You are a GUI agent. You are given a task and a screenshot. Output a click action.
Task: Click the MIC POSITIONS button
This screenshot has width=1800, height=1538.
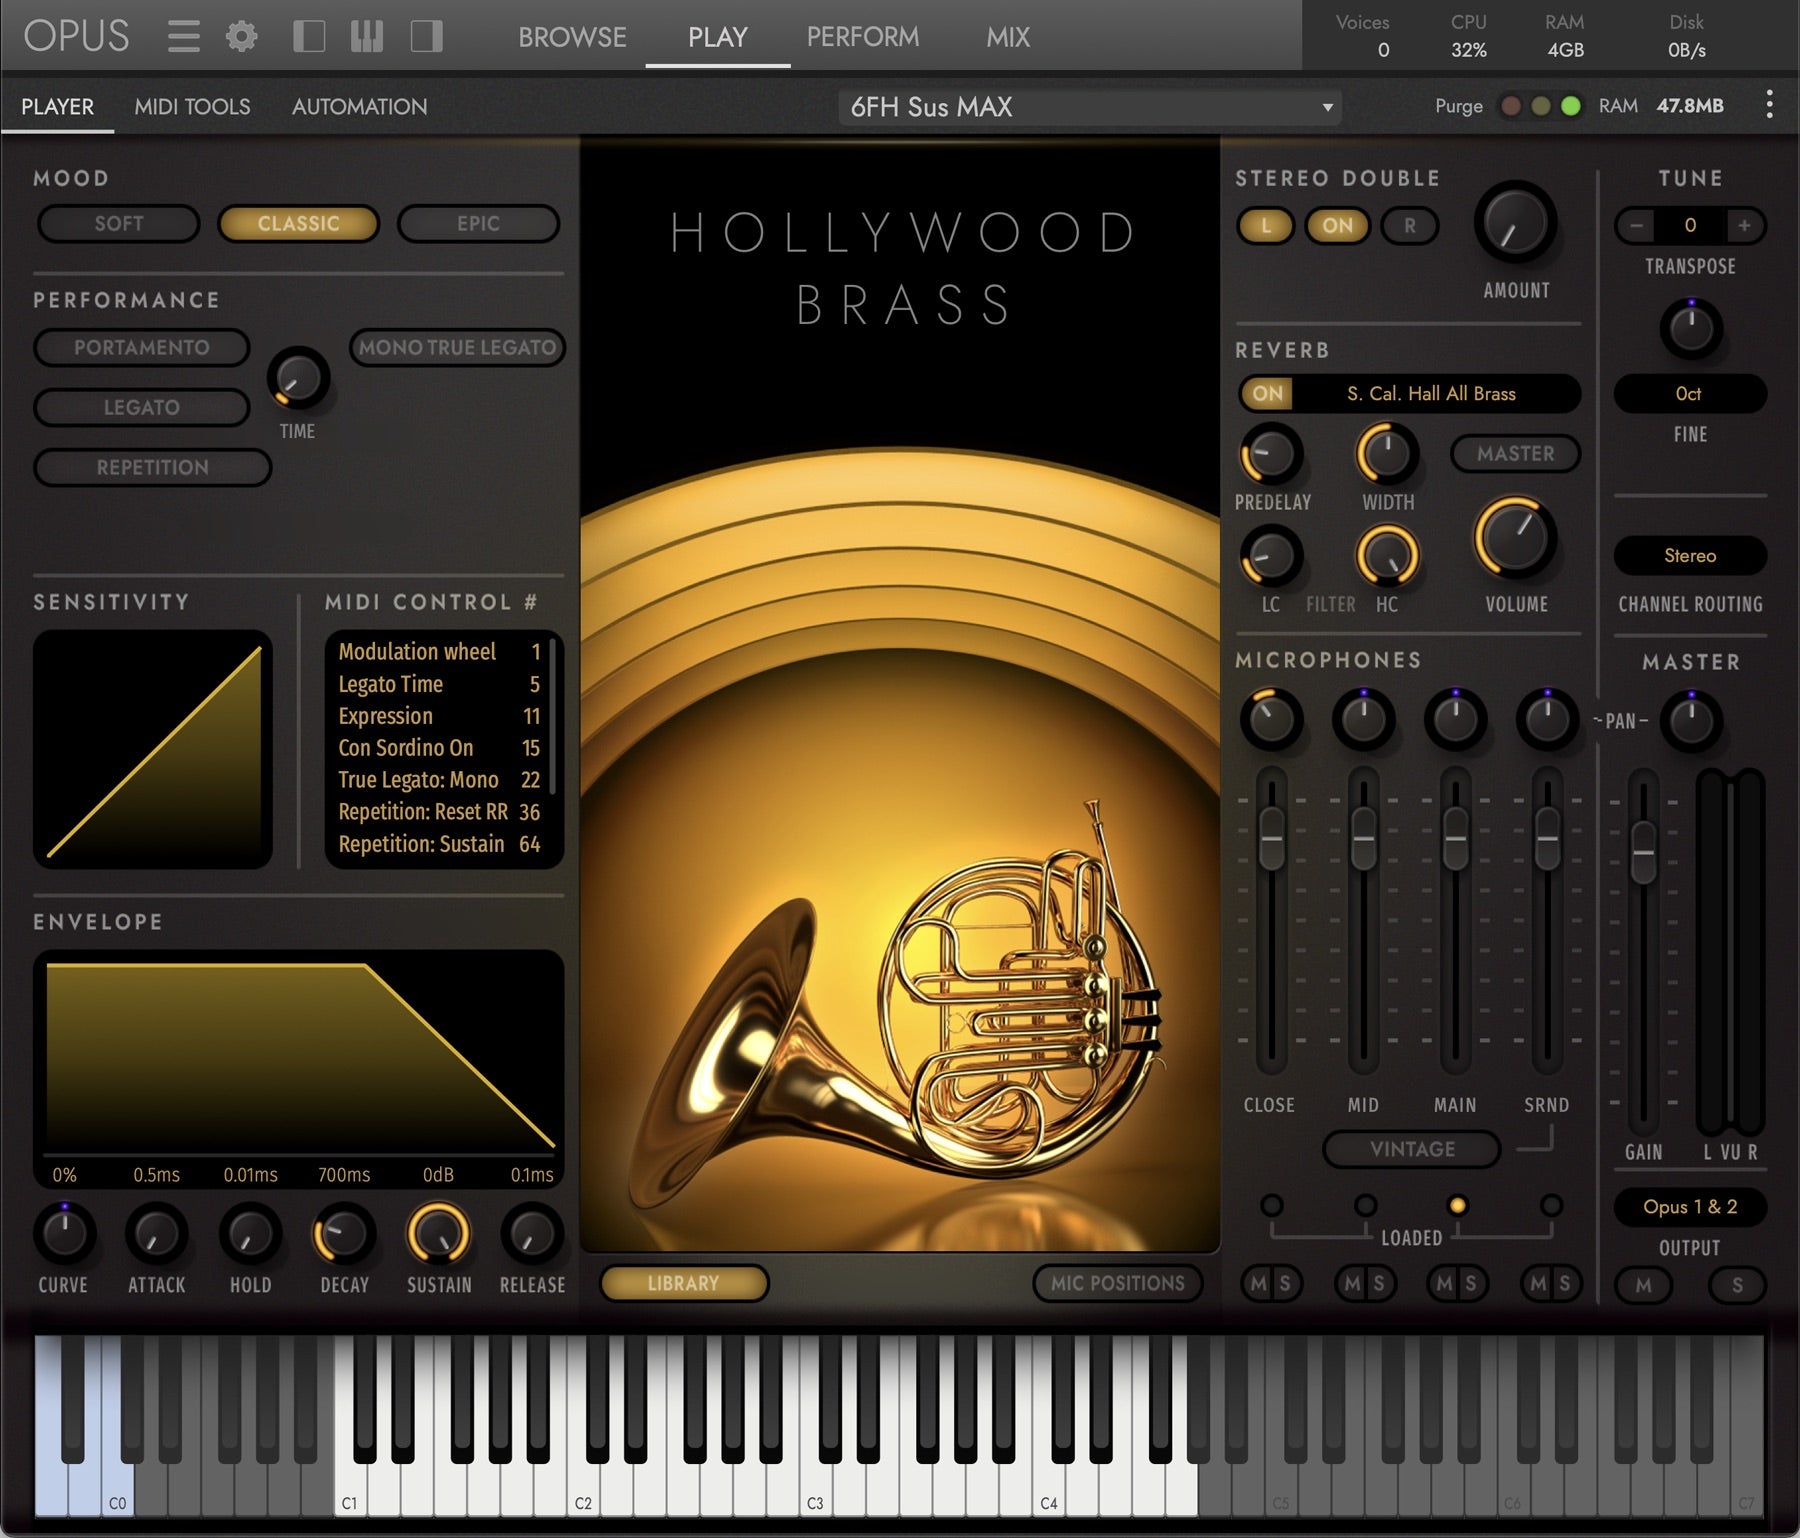[1117, 1283]
